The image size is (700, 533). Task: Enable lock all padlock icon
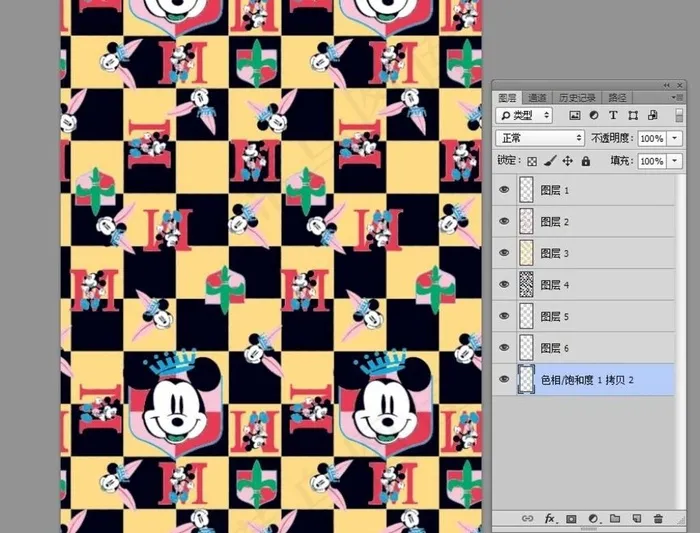[x=586, y=161]
